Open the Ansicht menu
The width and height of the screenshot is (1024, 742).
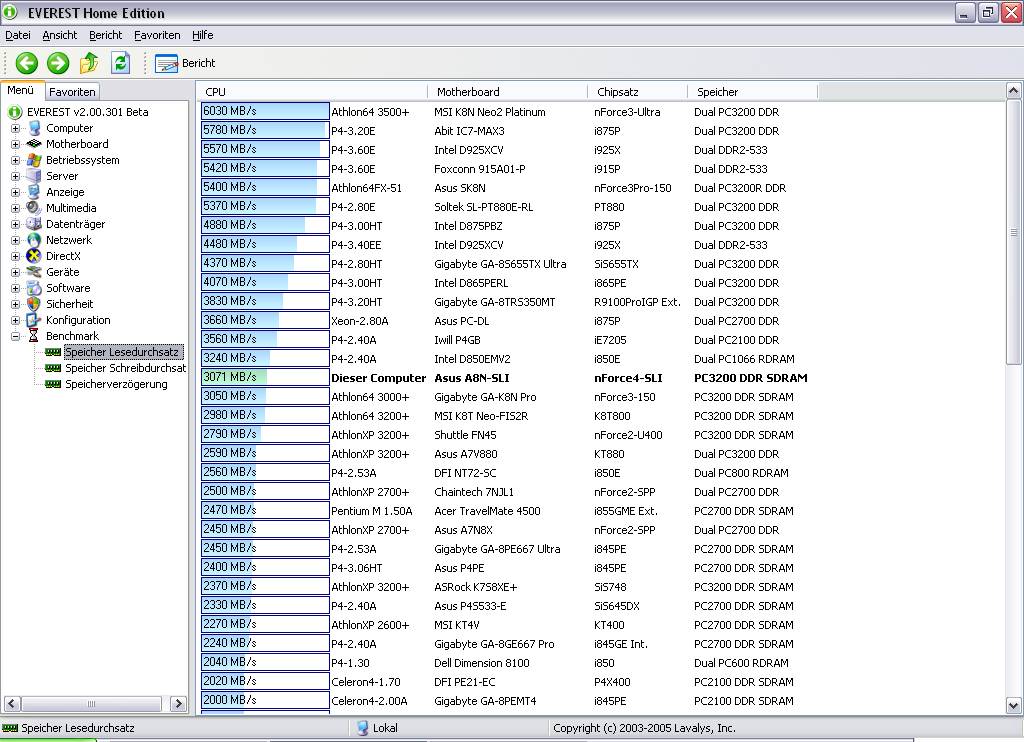point(59,35)
